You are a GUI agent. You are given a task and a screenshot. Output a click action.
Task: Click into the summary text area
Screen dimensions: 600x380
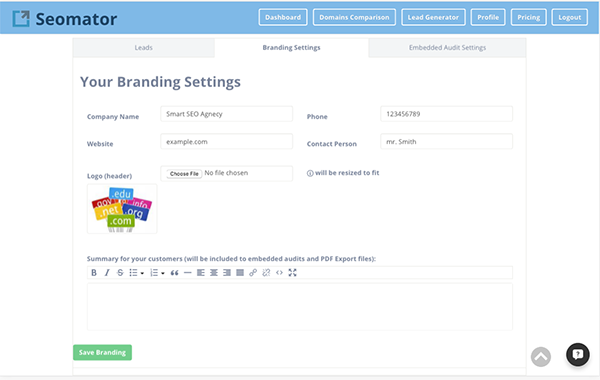coord(300,307)
